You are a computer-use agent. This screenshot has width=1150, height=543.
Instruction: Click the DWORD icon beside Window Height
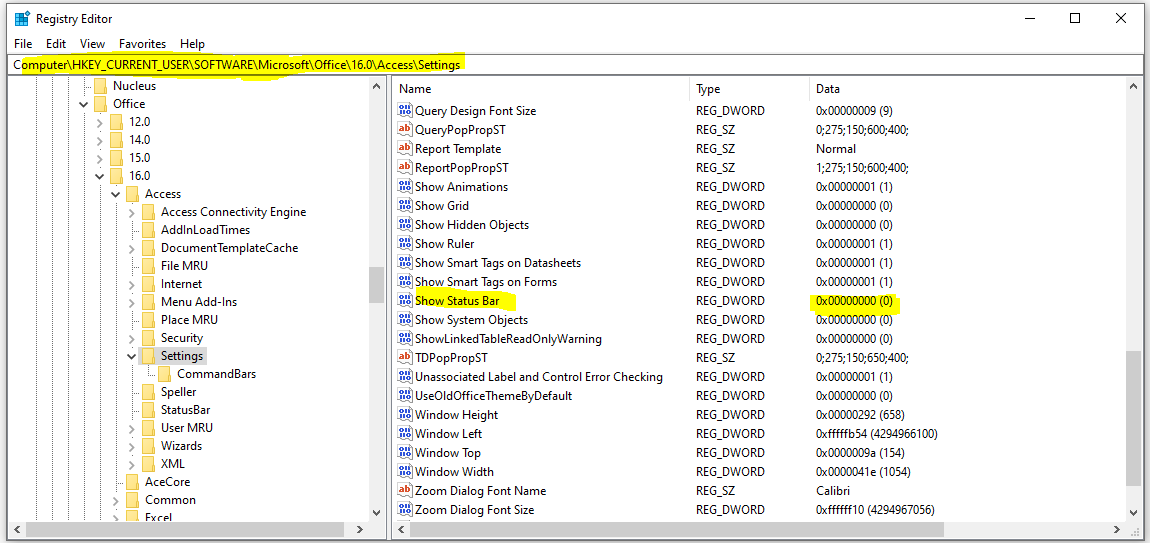[x=405, y=415]
